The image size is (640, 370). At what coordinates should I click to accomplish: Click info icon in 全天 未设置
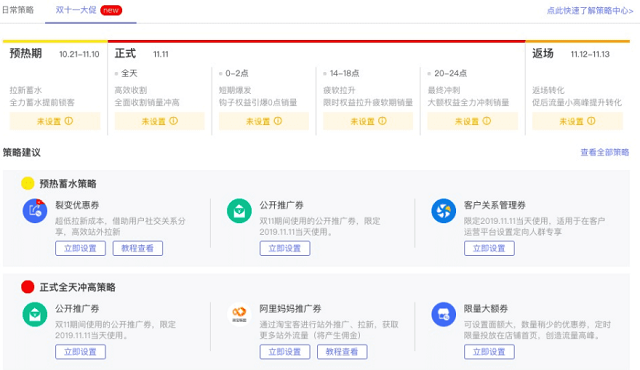[x=173, y=121]
